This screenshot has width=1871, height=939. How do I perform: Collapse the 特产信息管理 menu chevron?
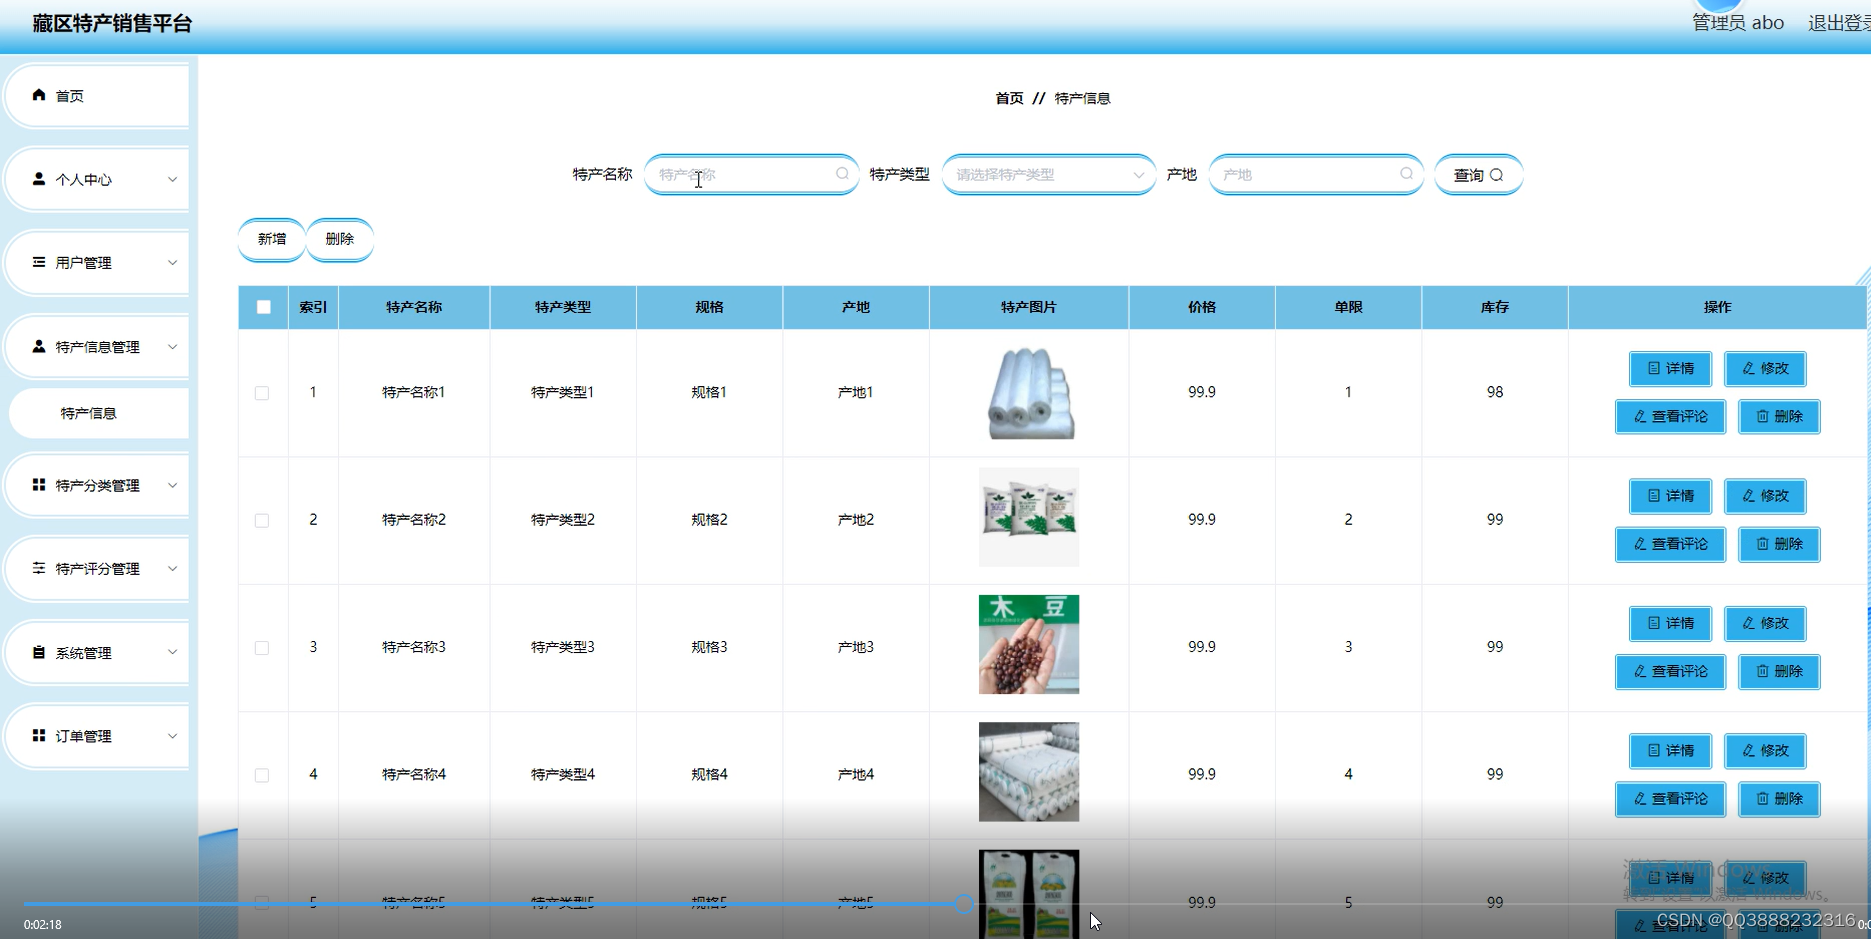click(172, 347)
